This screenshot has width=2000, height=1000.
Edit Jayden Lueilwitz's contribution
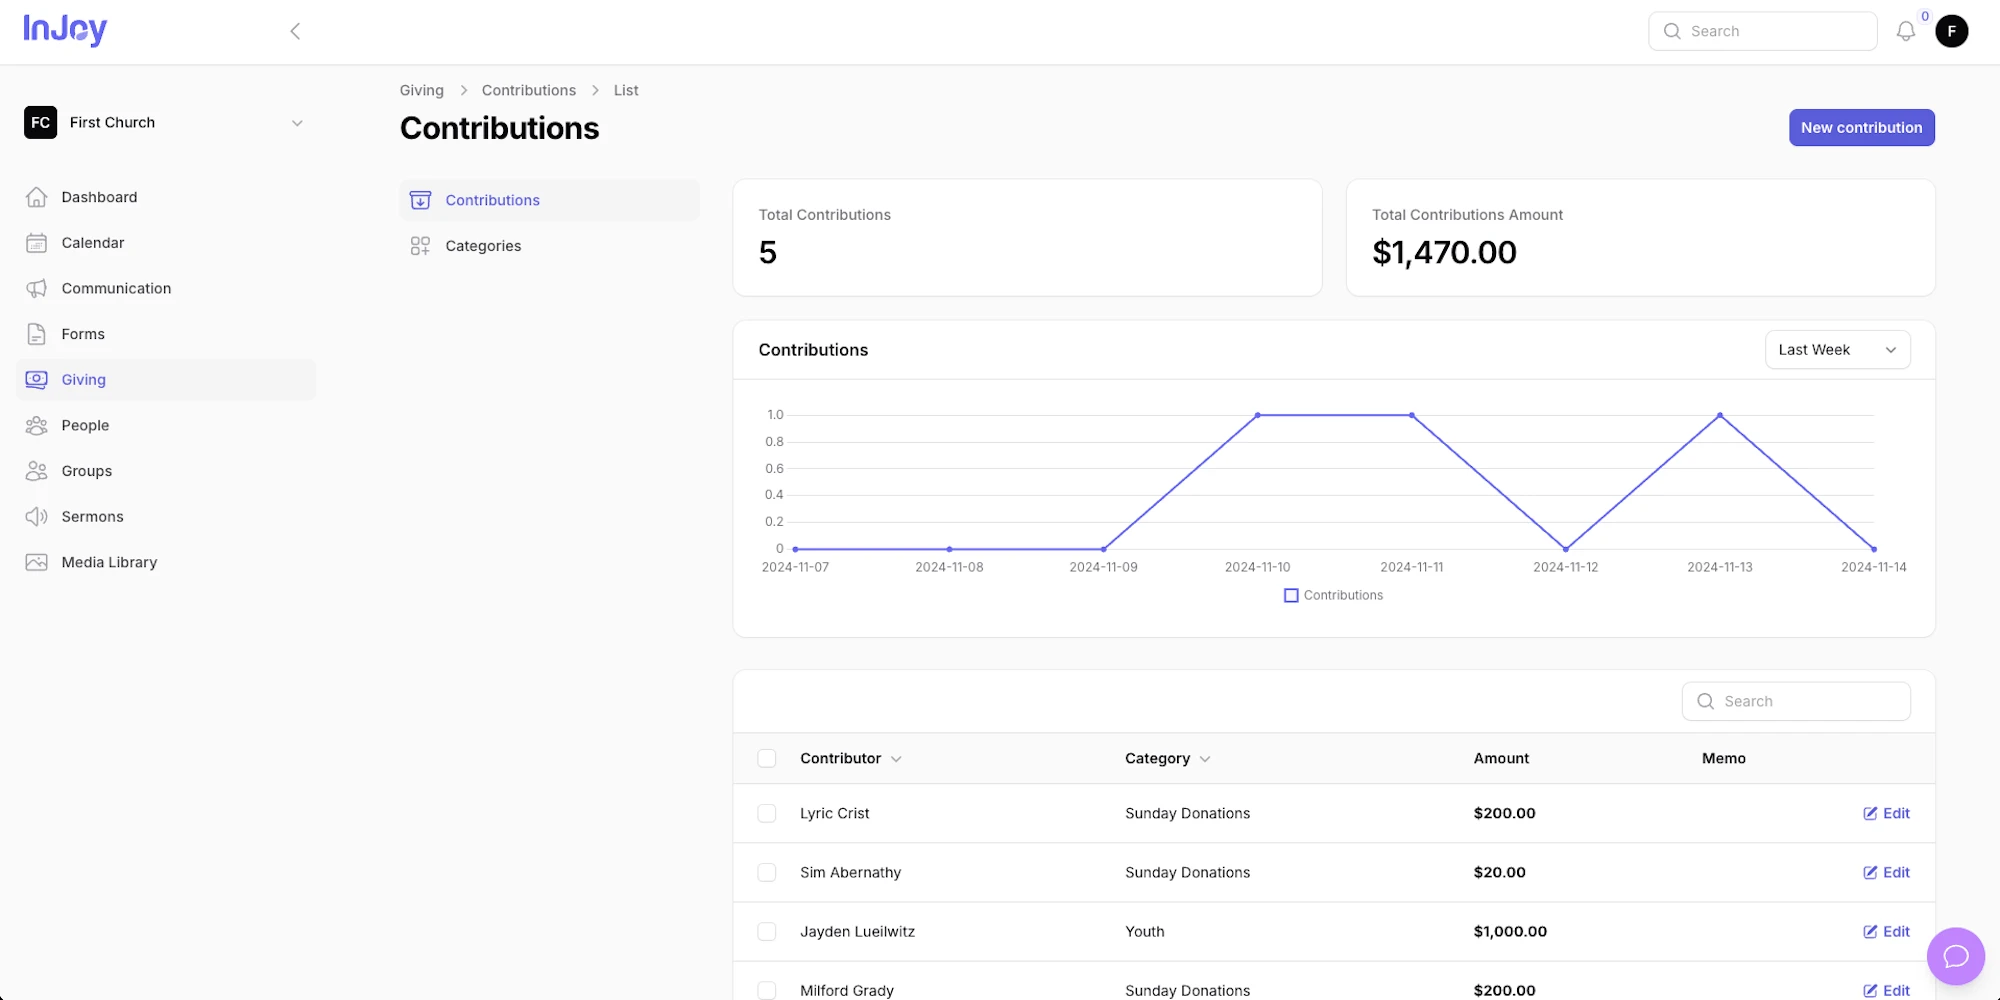pos(1886,931)
